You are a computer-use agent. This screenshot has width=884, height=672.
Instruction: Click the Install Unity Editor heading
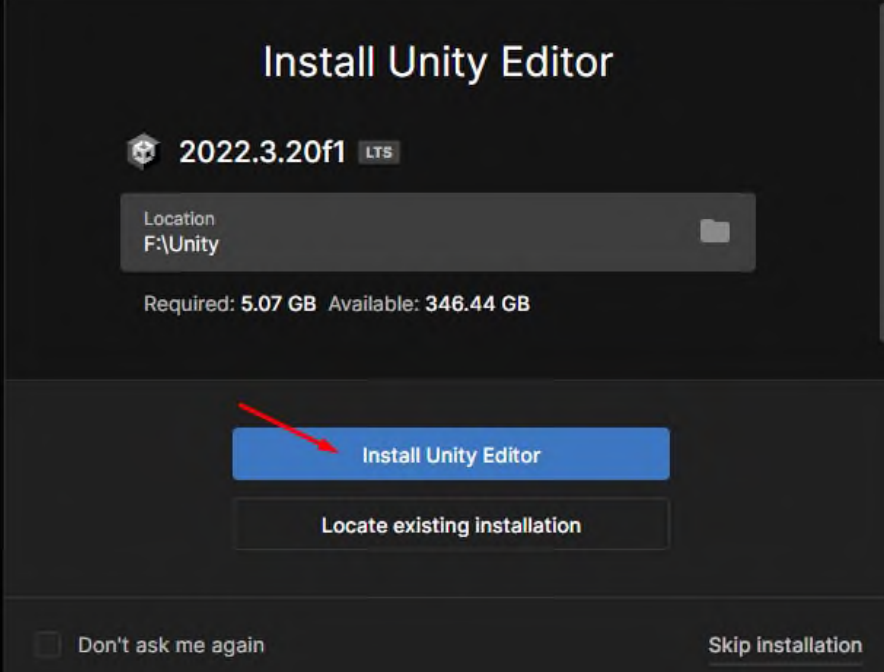(438, 62)
